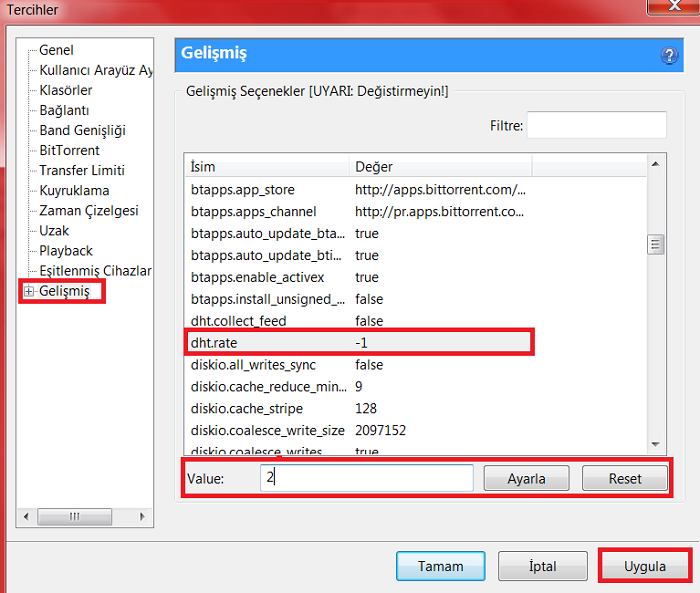Select Transfer Limiti category

click(x=82, y=171)
